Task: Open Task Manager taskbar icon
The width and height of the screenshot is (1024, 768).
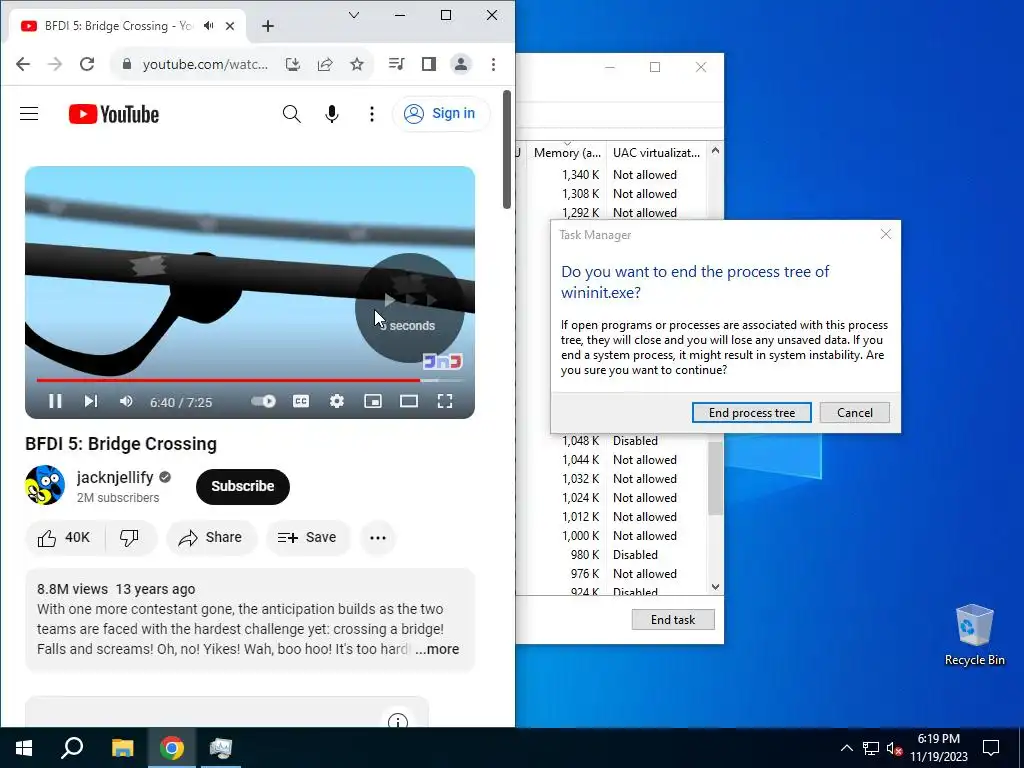Action: pos(221,748)
